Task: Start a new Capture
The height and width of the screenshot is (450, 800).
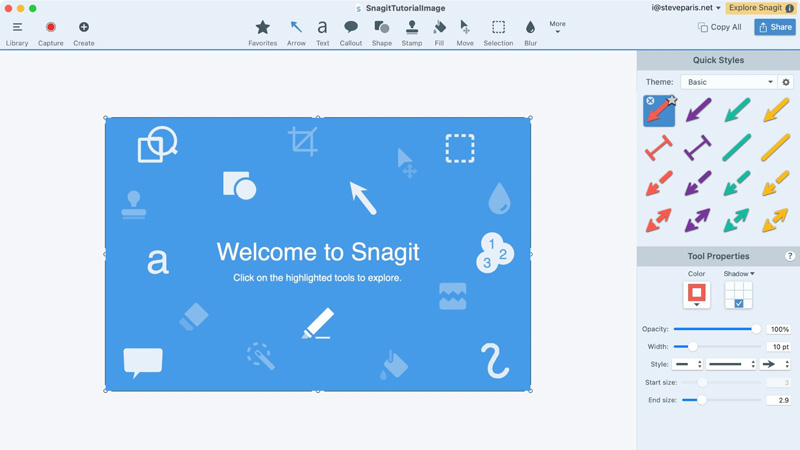Action: point(51,34)
